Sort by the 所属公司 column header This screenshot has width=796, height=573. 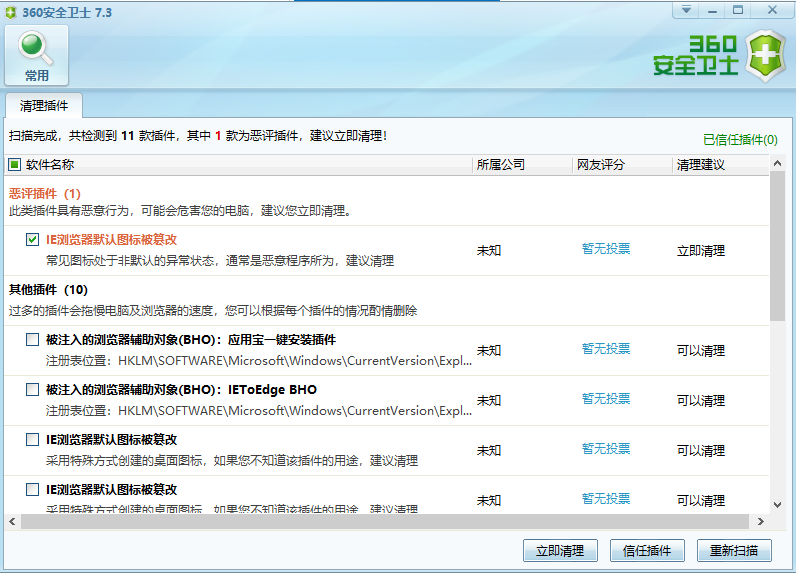500,165
